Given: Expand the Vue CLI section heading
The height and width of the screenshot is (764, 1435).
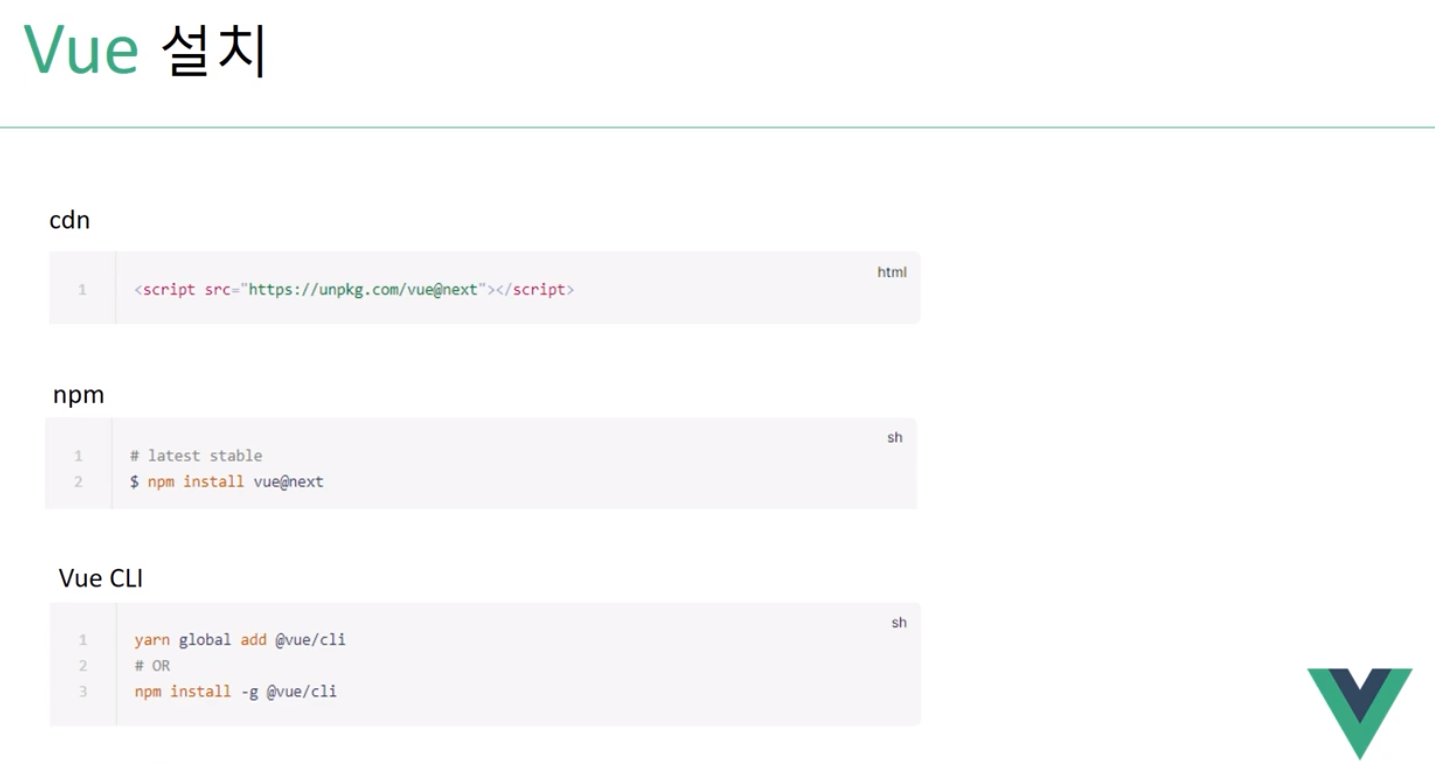Looking at the screenshot, I should coord(100,578).
